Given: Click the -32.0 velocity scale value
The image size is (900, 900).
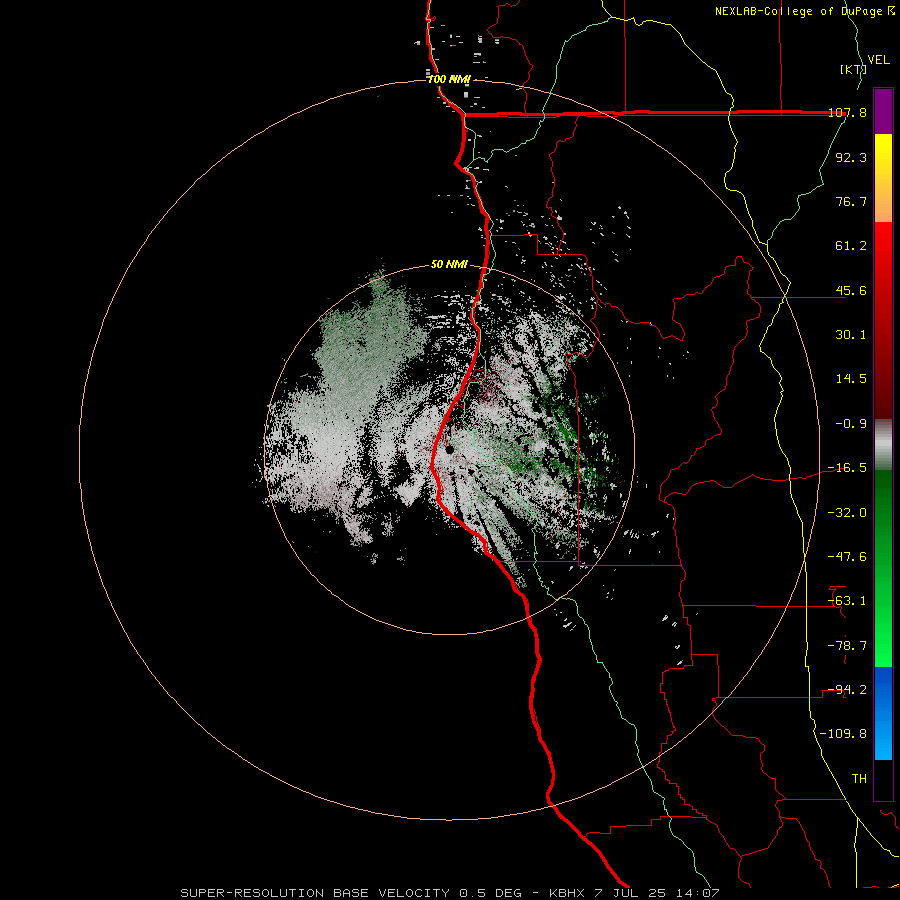Looking at the screenshot, I should point(847,513).
